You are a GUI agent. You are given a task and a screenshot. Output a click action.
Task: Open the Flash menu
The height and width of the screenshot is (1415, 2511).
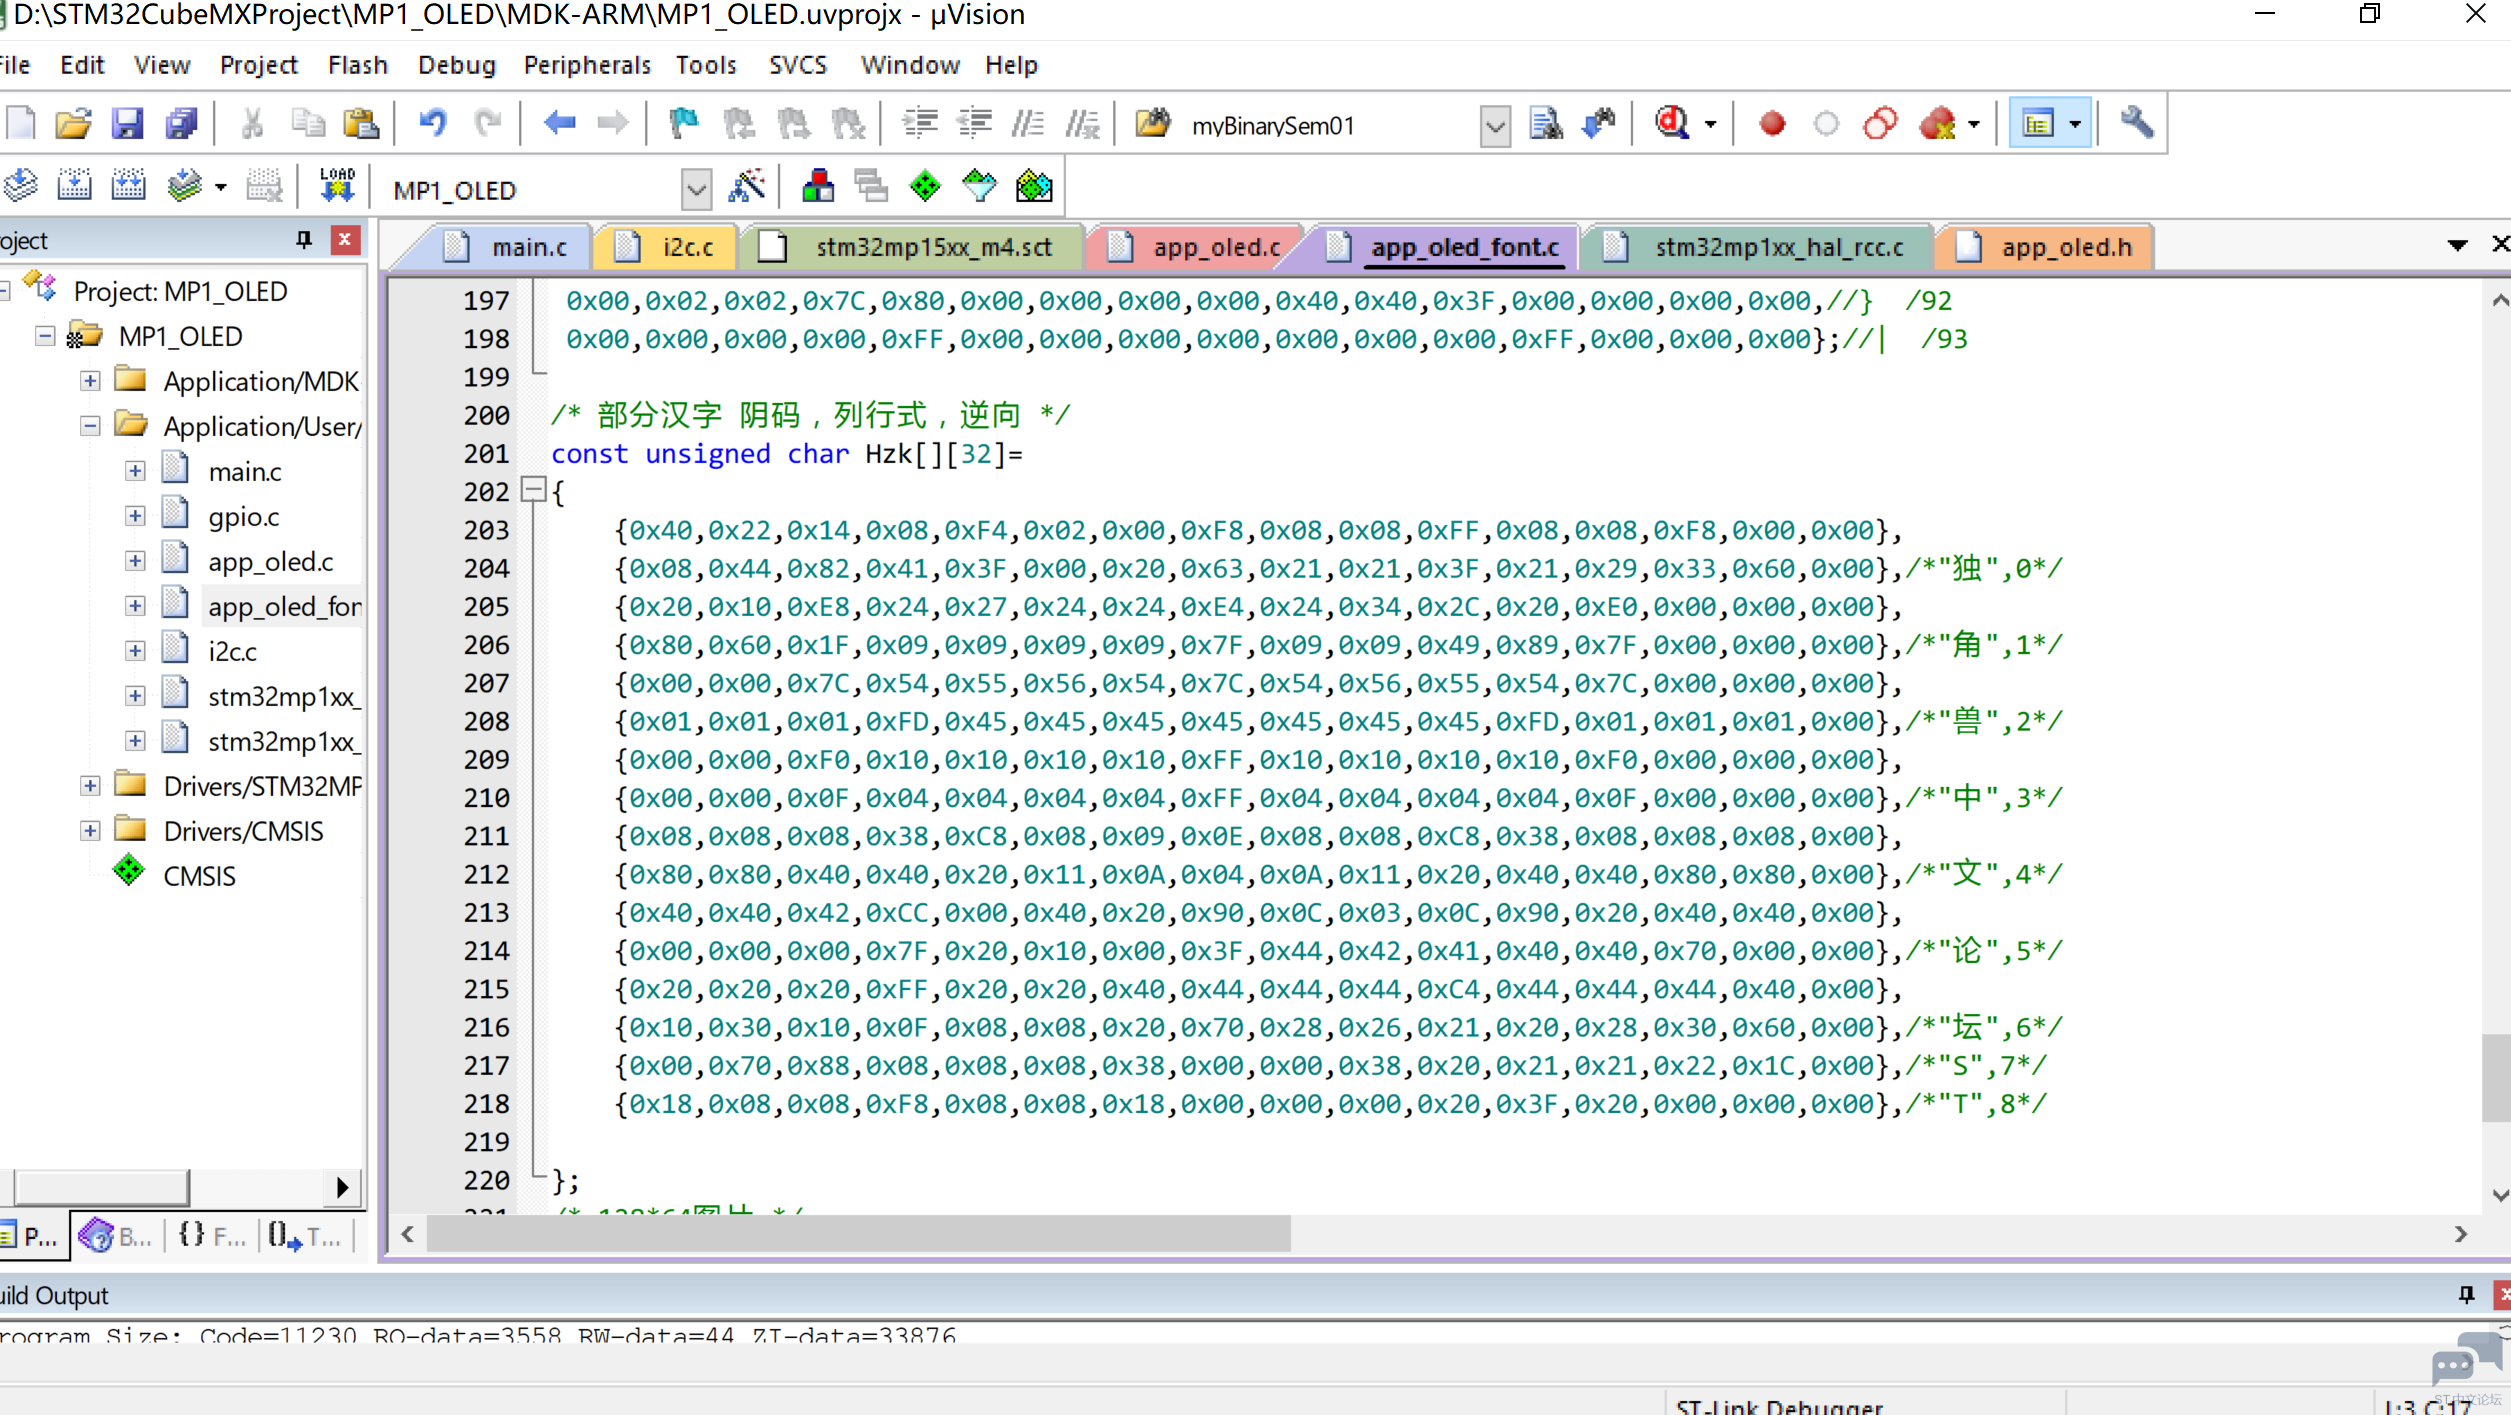pos(357,65)
